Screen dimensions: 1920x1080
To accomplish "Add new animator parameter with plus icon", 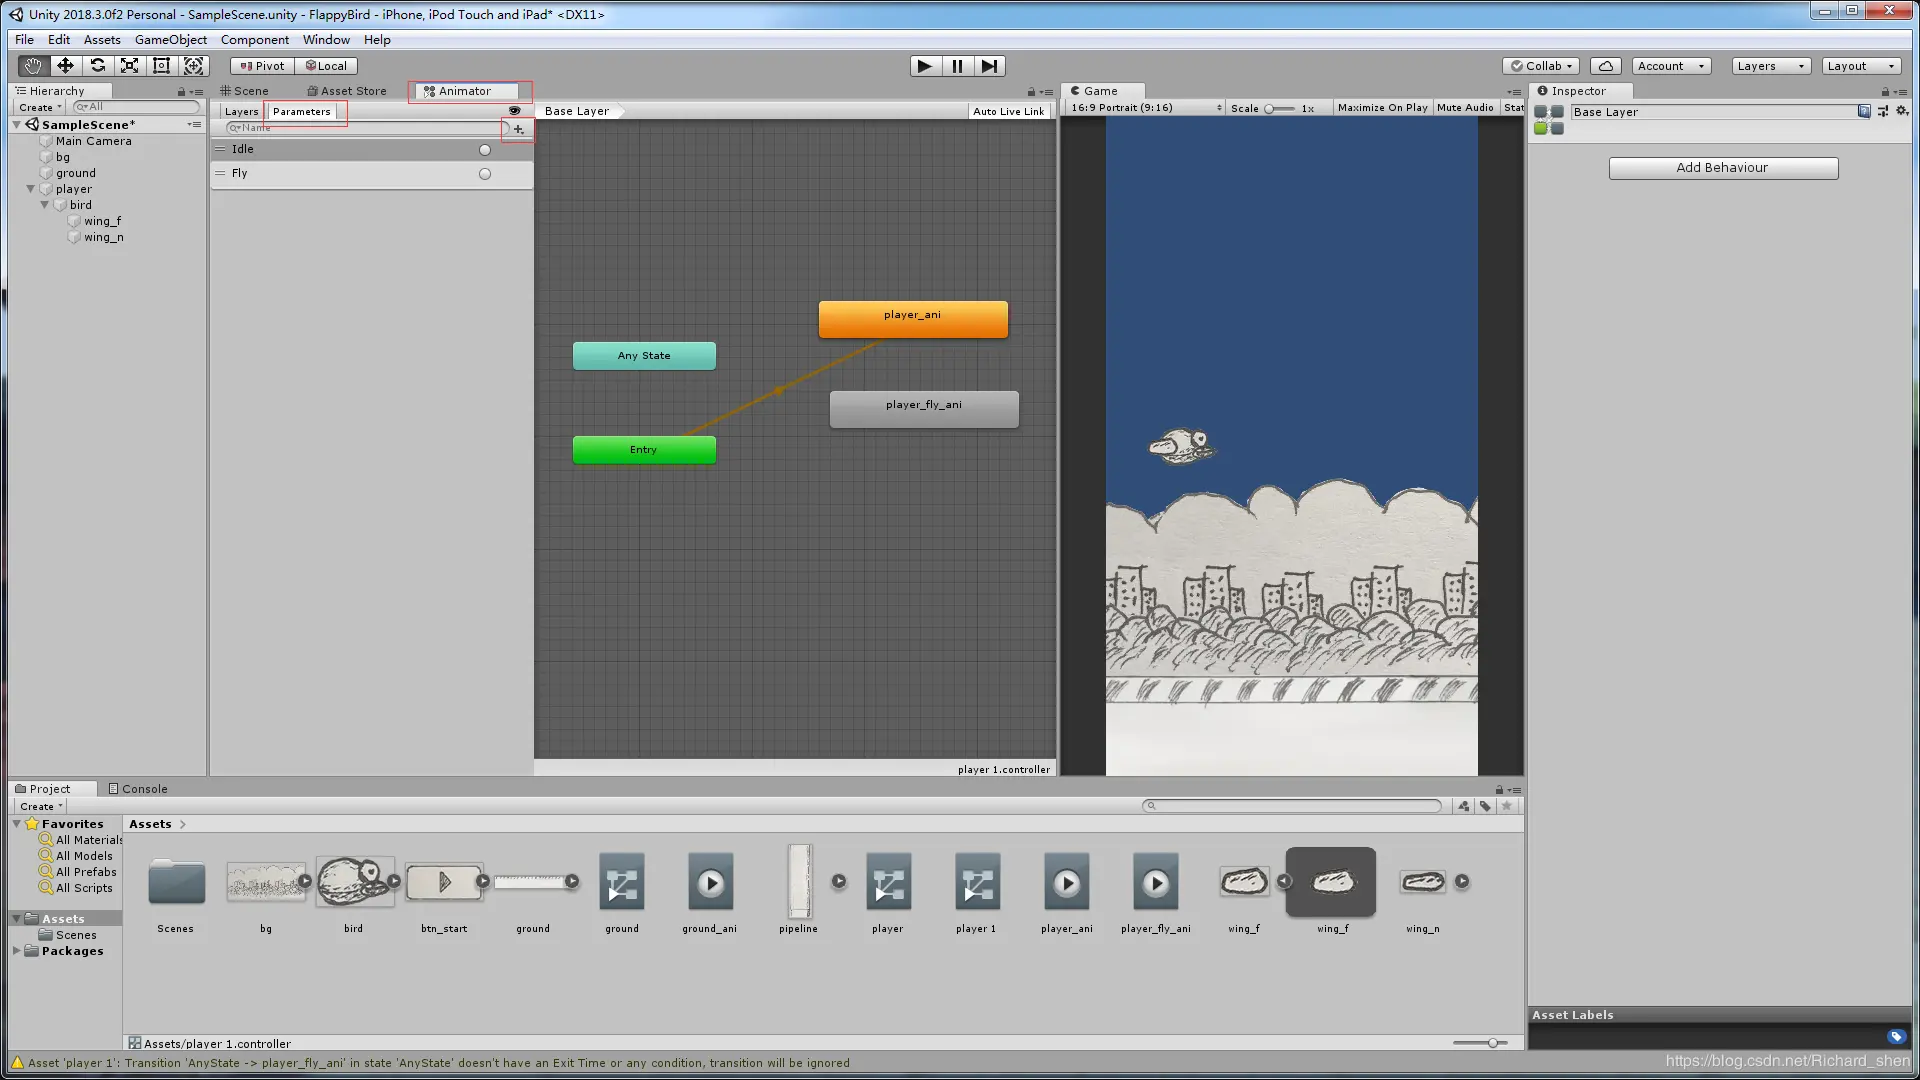I will click(x=518, y=129).
